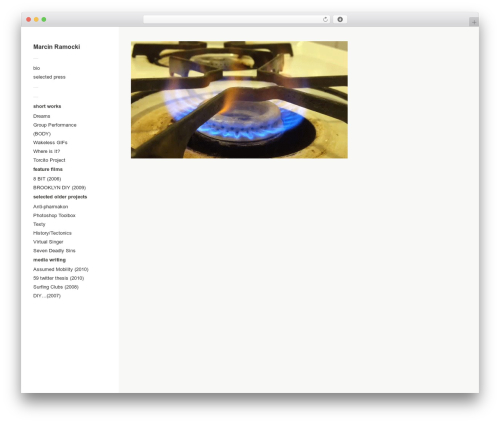Focus the browser address bar

(x=237, y=19)
